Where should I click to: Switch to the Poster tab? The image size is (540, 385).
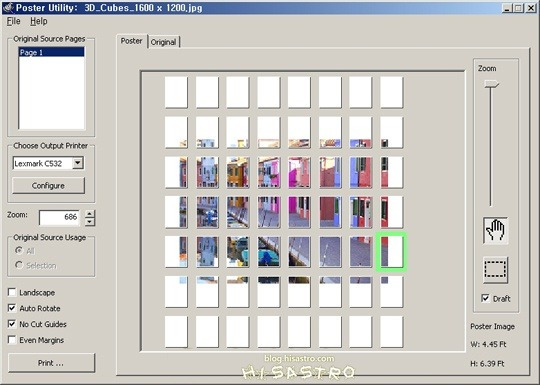[x=132, y=41]
